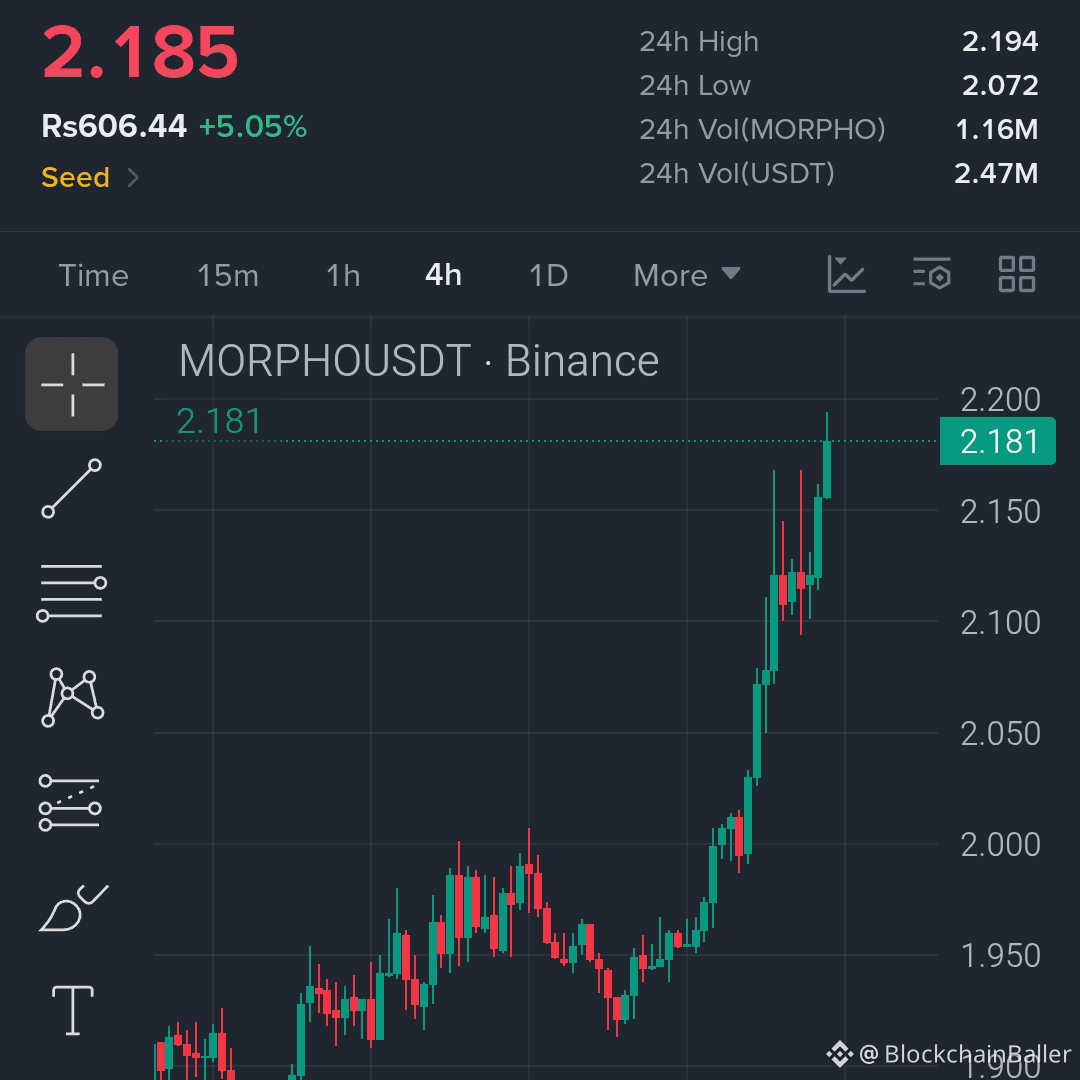Select the brush drawing tool
Screen dimensions: 1080x1080
click(73, 908)
